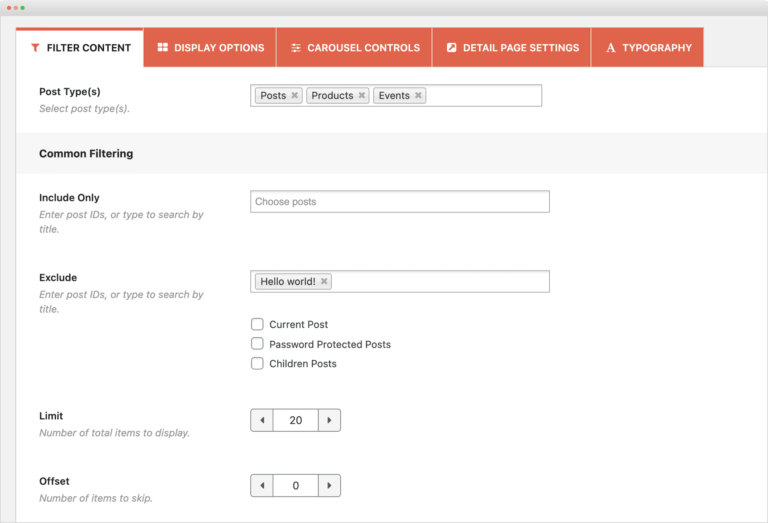This screenshot has width=768, height=523.
Task: Decrease the Limit value with left arrow
Action: pyautogui.click(x=262, y=420)
